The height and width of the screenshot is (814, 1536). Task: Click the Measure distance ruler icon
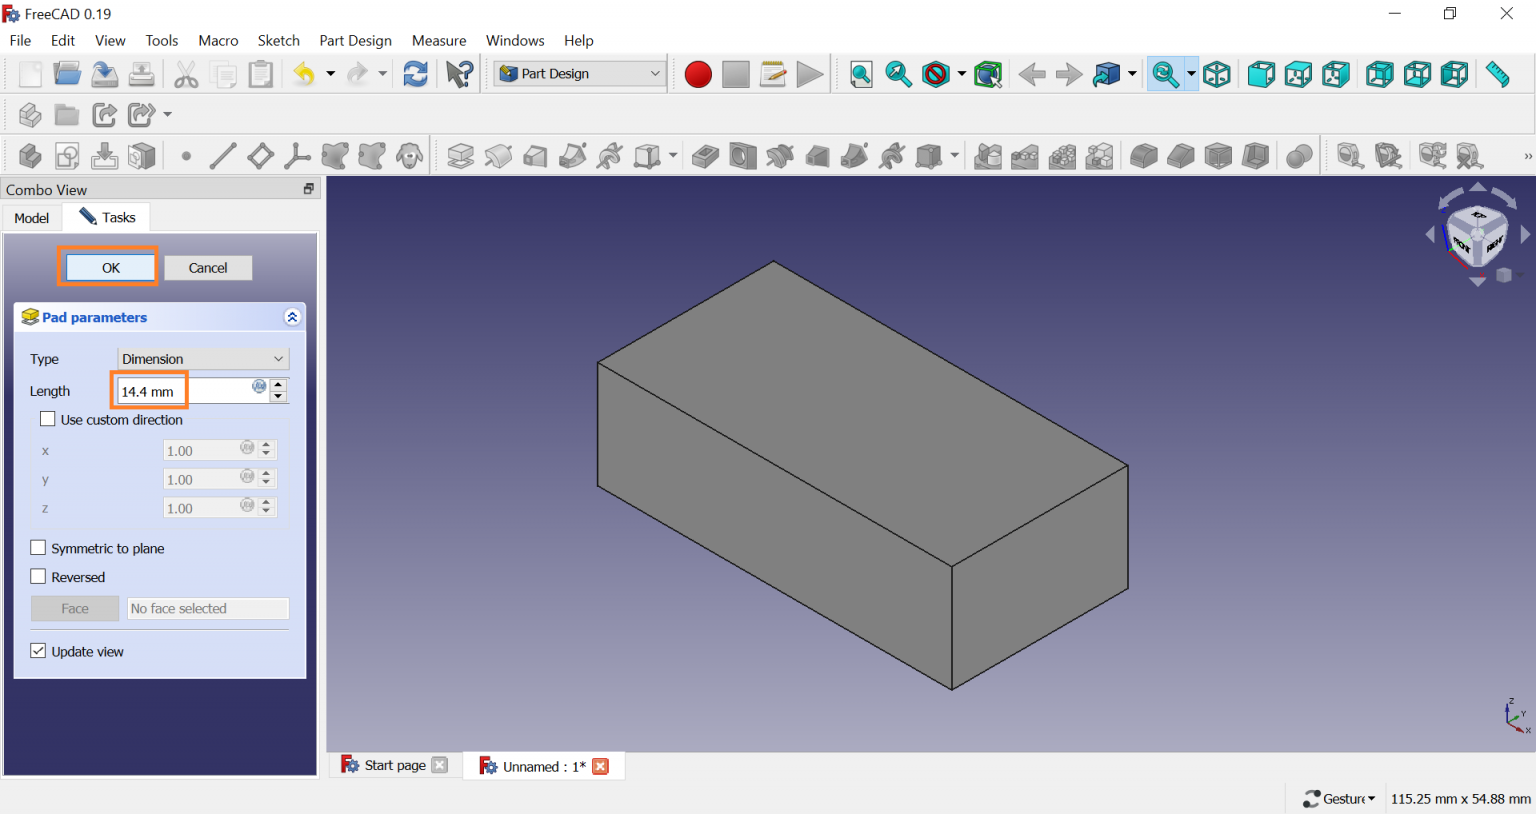tap(1497, 75)
